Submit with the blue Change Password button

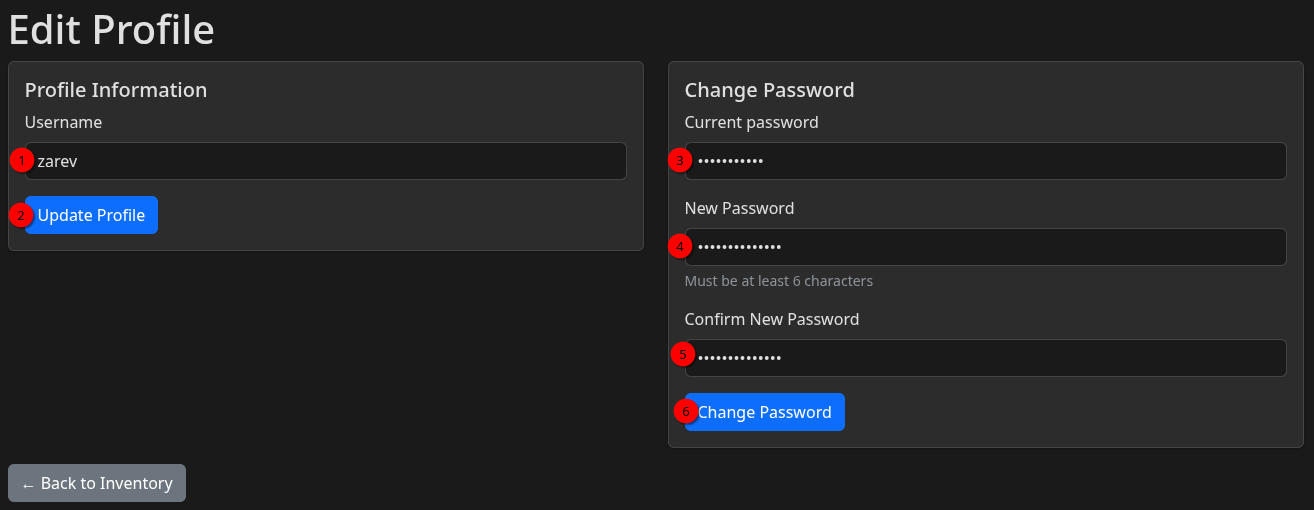(x=765, y=412)
